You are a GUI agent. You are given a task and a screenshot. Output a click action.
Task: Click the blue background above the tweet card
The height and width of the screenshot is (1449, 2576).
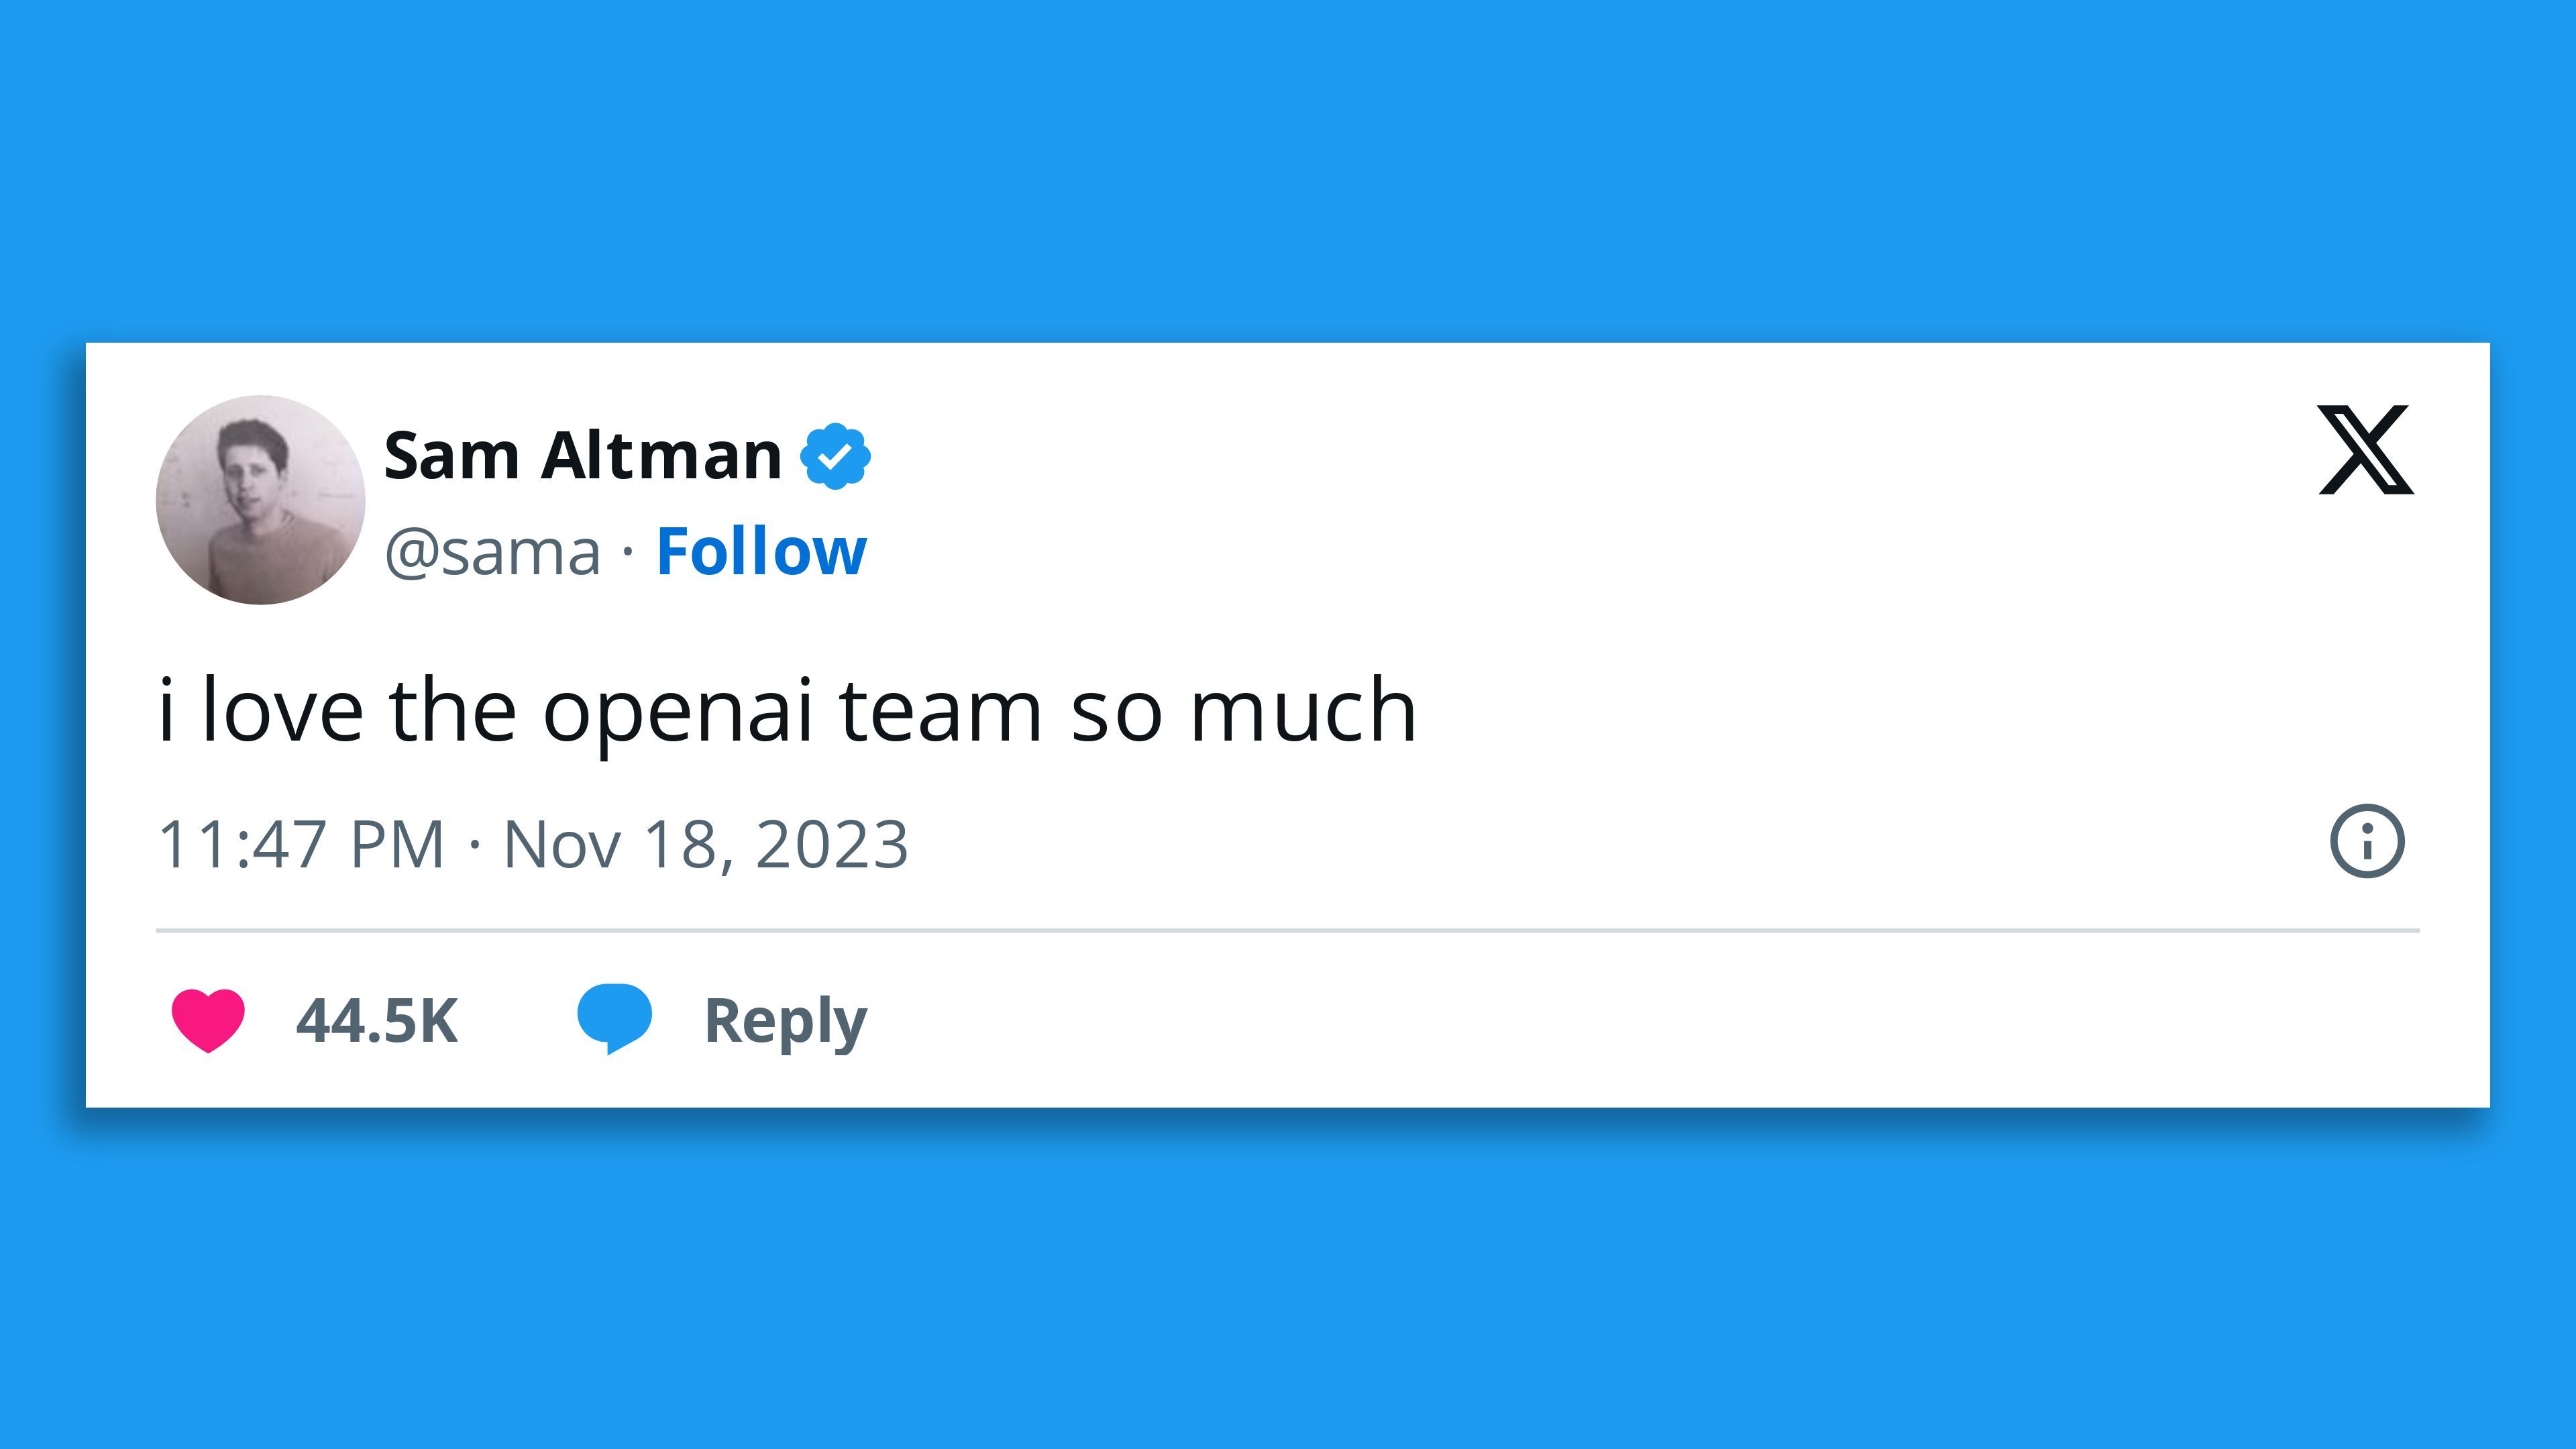[x=1288, y=170]
